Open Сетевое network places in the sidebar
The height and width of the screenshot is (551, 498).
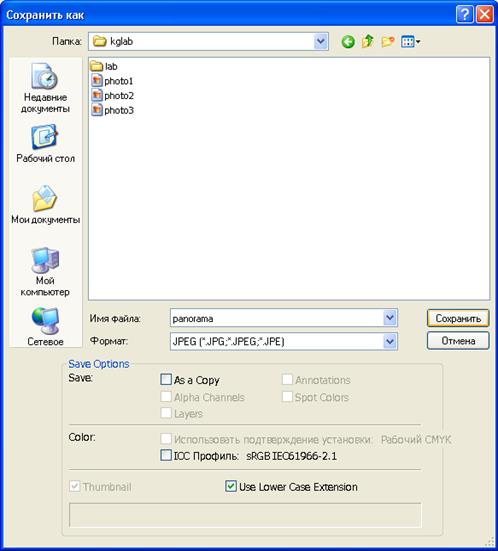(45, 326)
